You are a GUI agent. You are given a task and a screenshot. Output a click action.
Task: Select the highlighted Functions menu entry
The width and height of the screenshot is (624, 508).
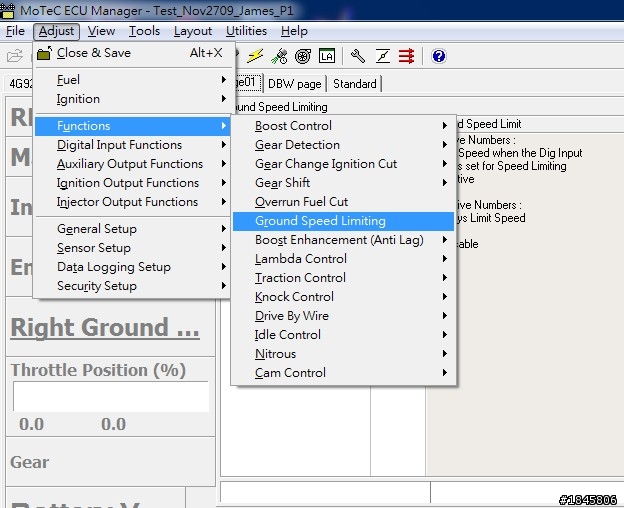click(133, 126)
